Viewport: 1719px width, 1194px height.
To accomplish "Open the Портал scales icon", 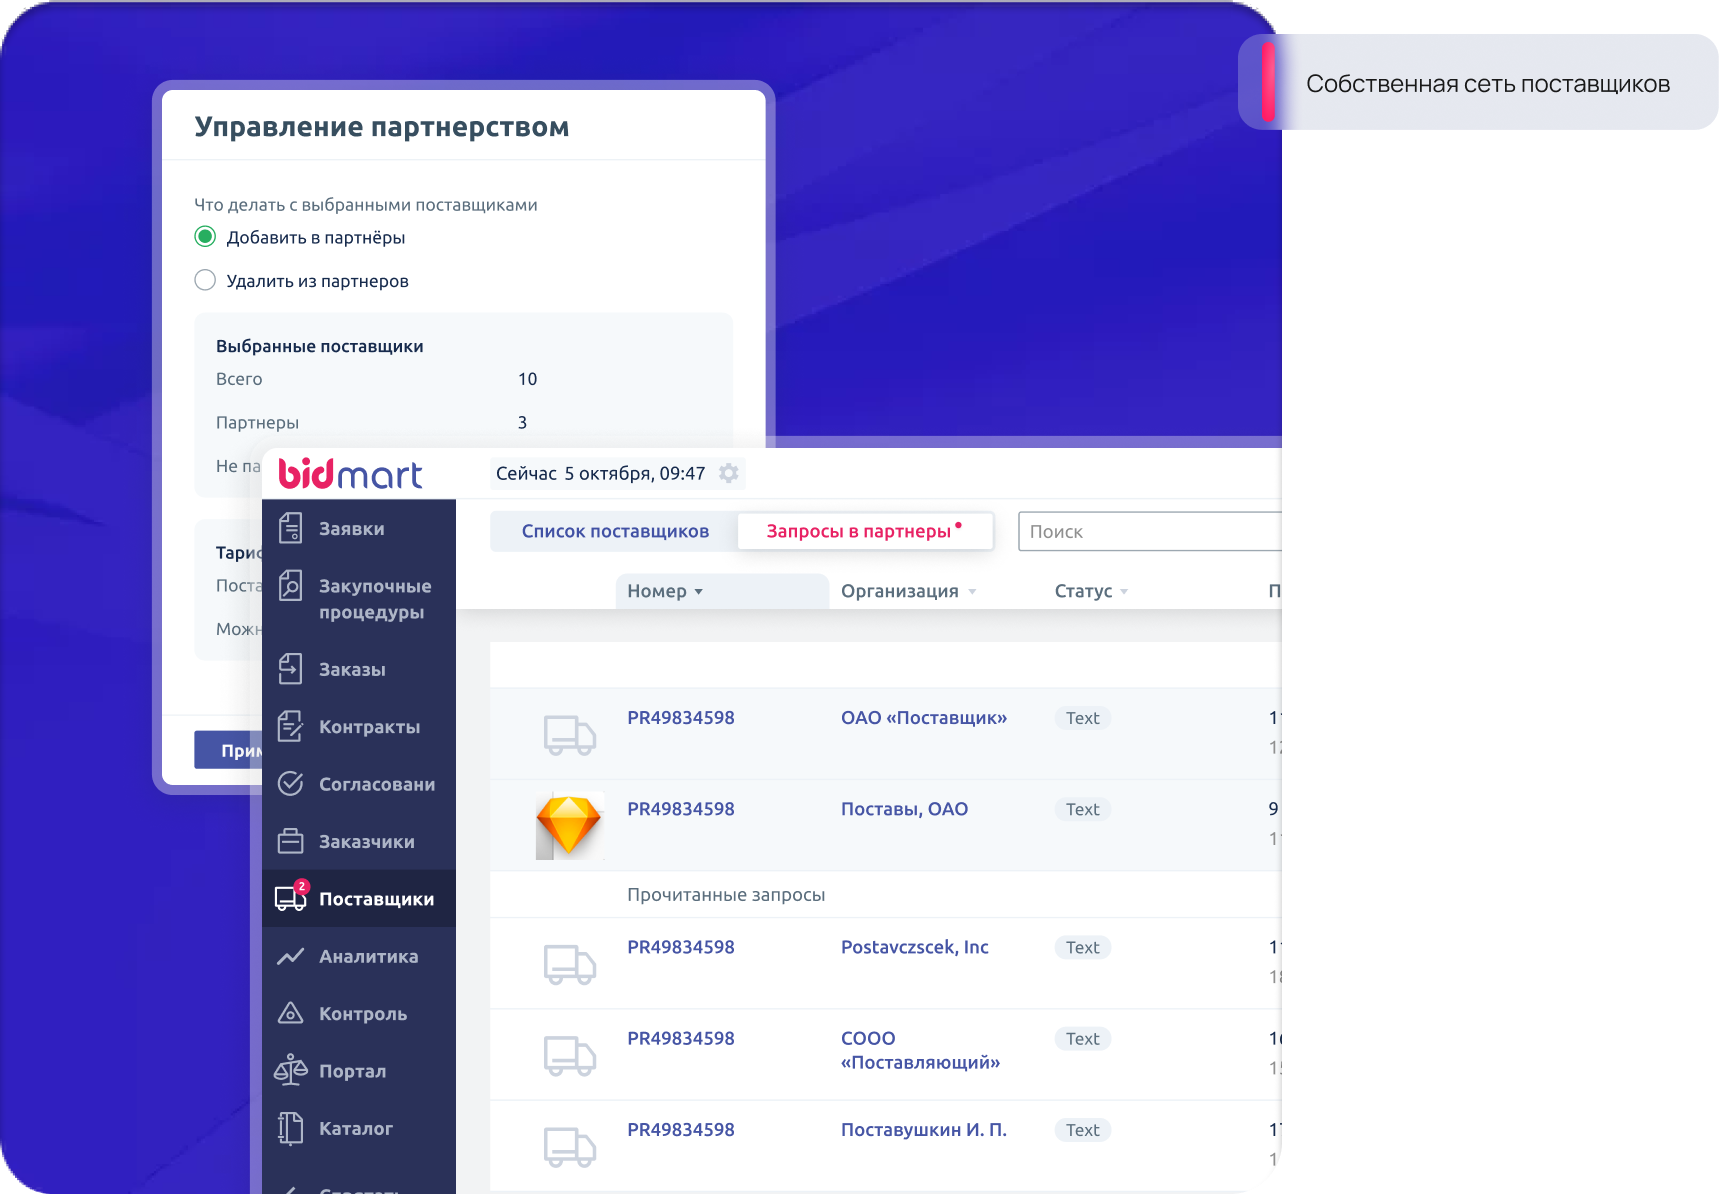I will pyautogui.click(x=290, y=1070).
